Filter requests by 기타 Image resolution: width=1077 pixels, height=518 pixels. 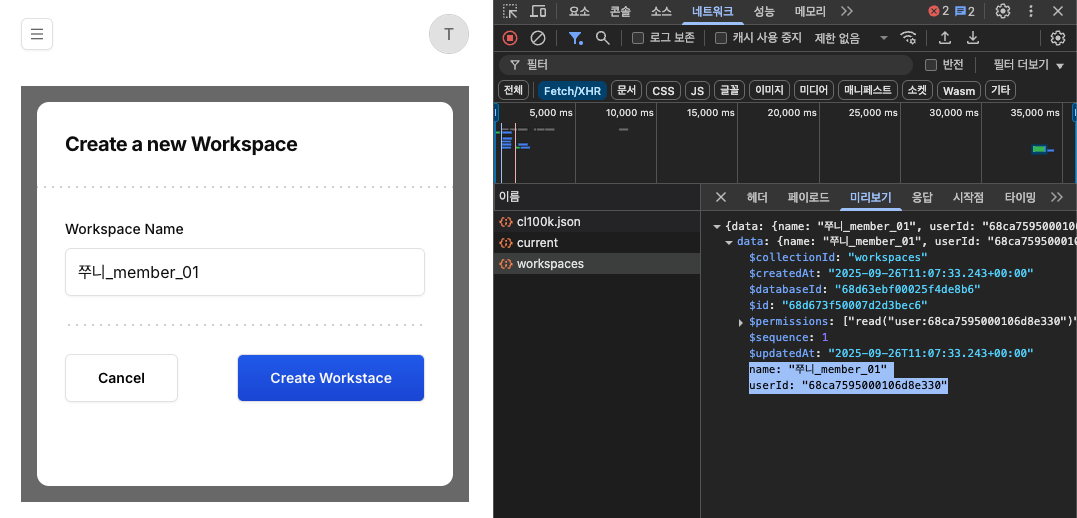(x=1000, y=90)
